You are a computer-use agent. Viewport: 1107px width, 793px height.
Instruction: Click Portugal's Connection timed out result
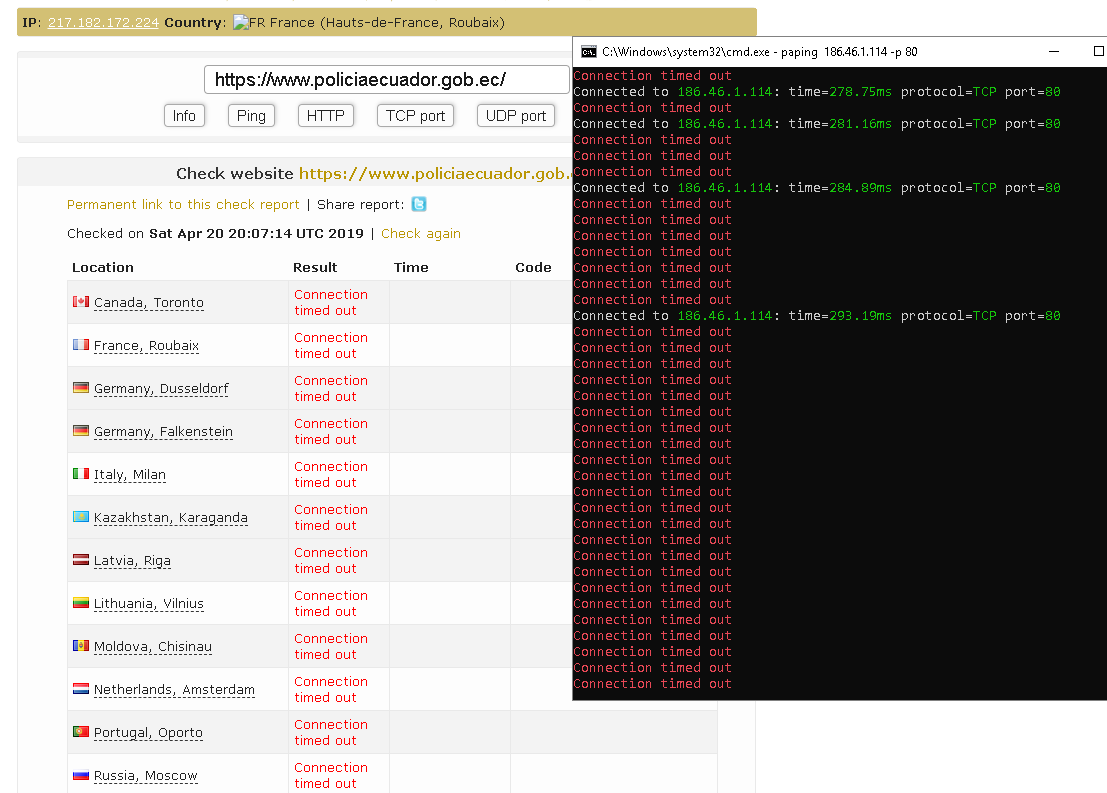pos(330,732)
